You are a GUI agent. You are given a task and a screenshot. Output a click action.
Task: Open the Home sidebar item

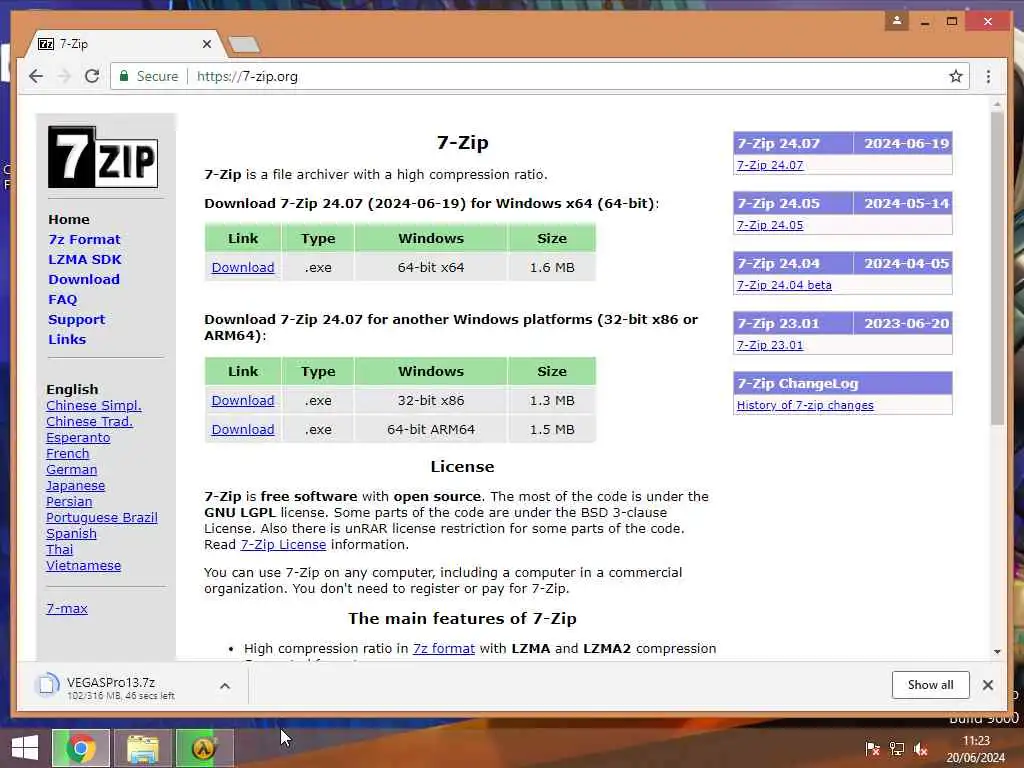pyautogui.click(x=69, y=219)
